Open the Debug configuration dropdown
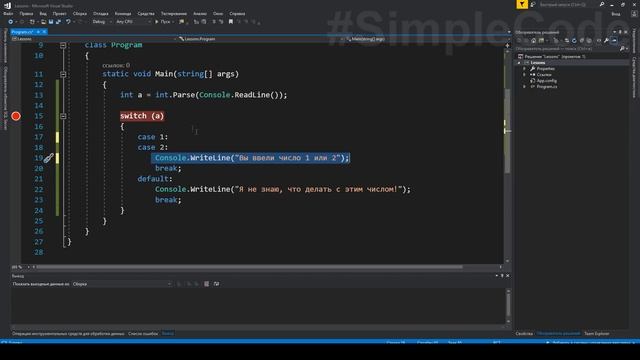Viewport: 640px width, 360px height. [x=102, y=22]
